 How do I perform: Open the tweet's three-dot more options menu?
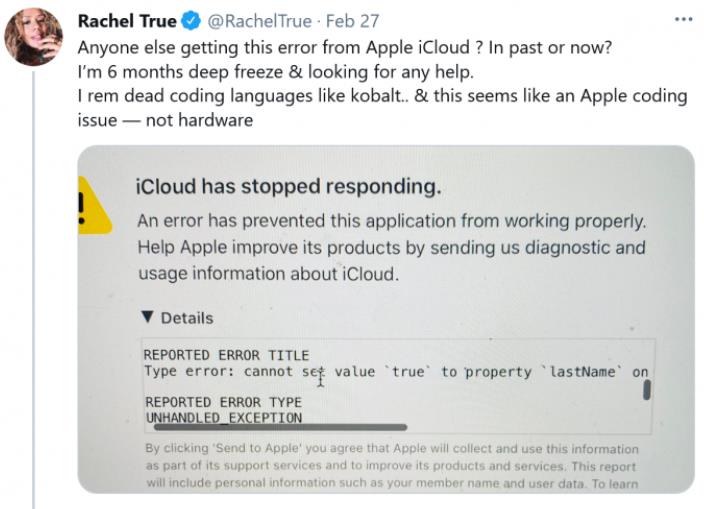tap(683, 19)
